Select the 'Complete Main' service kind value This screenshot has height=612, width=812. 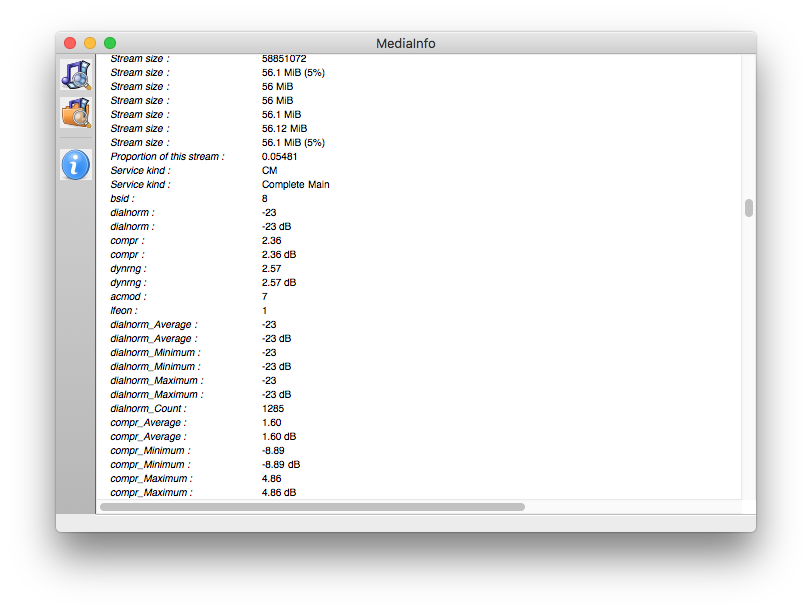[295, 184]
